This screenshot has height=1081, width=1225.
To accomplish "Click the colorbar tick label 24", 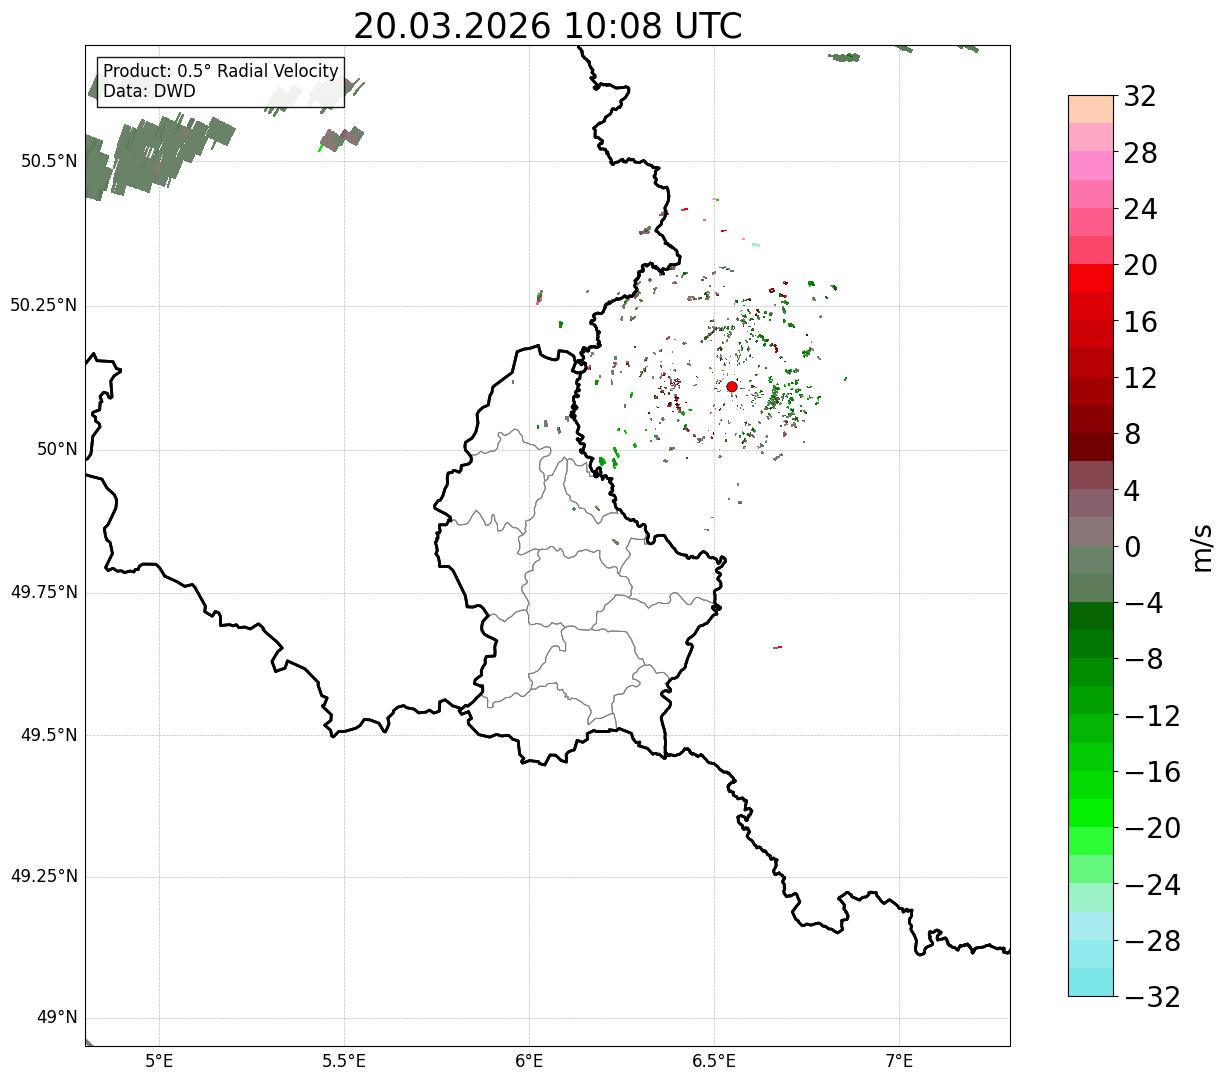I will 1140,209.
